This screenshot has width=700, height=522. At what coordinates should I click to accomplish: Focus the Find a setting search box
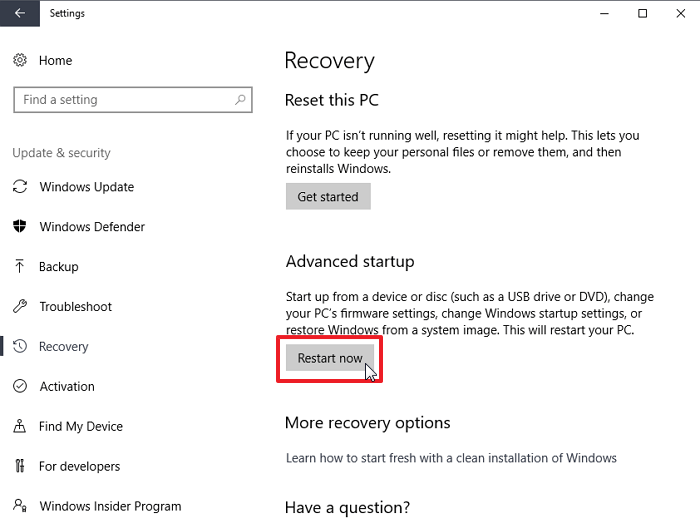click(x=120, y=100)
